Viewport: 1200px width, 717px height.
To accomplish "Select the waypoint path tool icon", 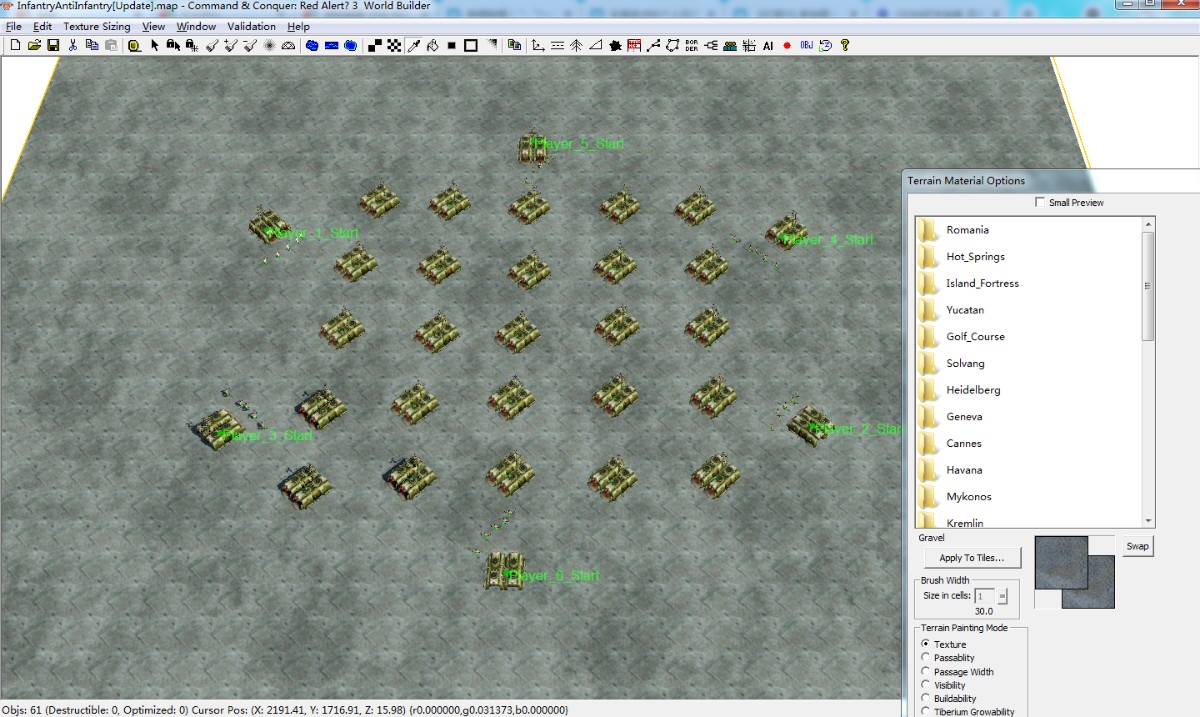I will 654,45.
